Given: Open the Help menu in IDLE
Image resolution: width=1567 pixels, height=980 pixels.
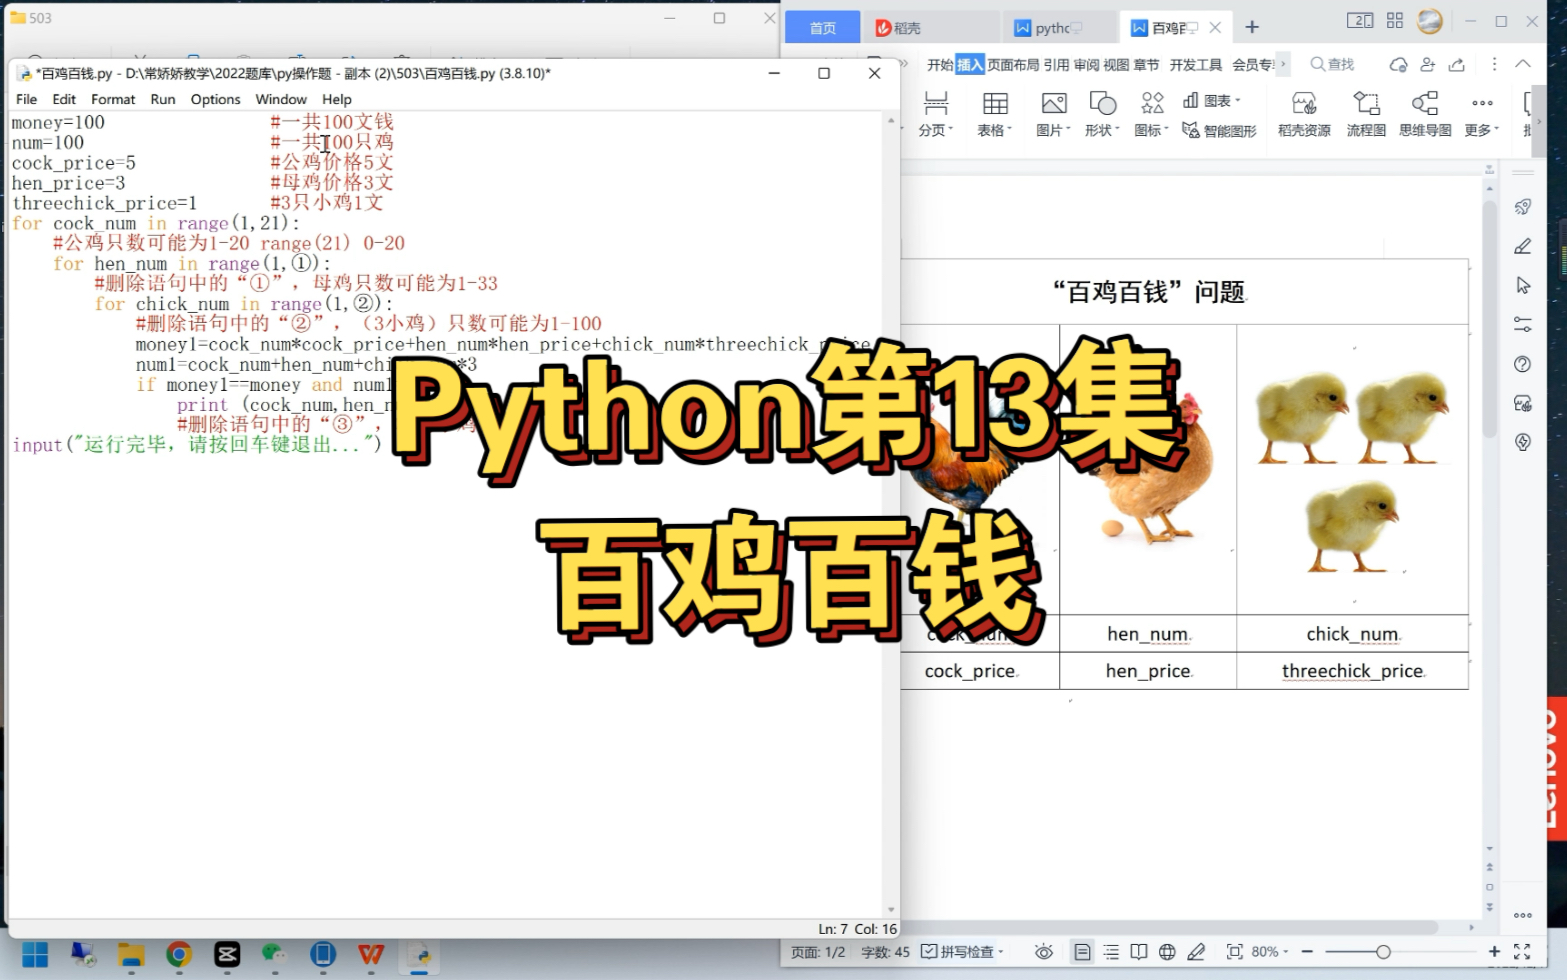Looking at the screenshot, I should click(x=337, y=99).
